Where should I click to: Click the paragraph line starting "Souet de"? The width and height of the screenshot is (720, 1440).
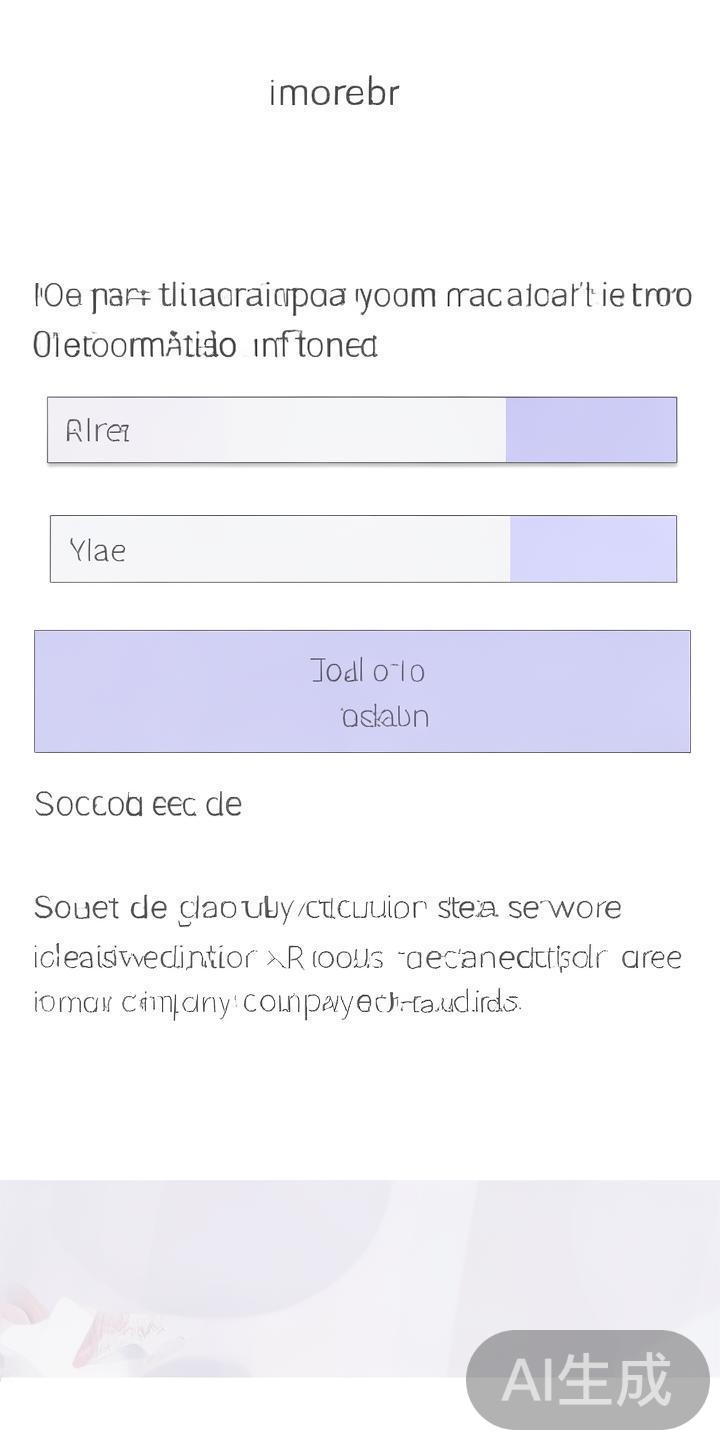[327, 908]
